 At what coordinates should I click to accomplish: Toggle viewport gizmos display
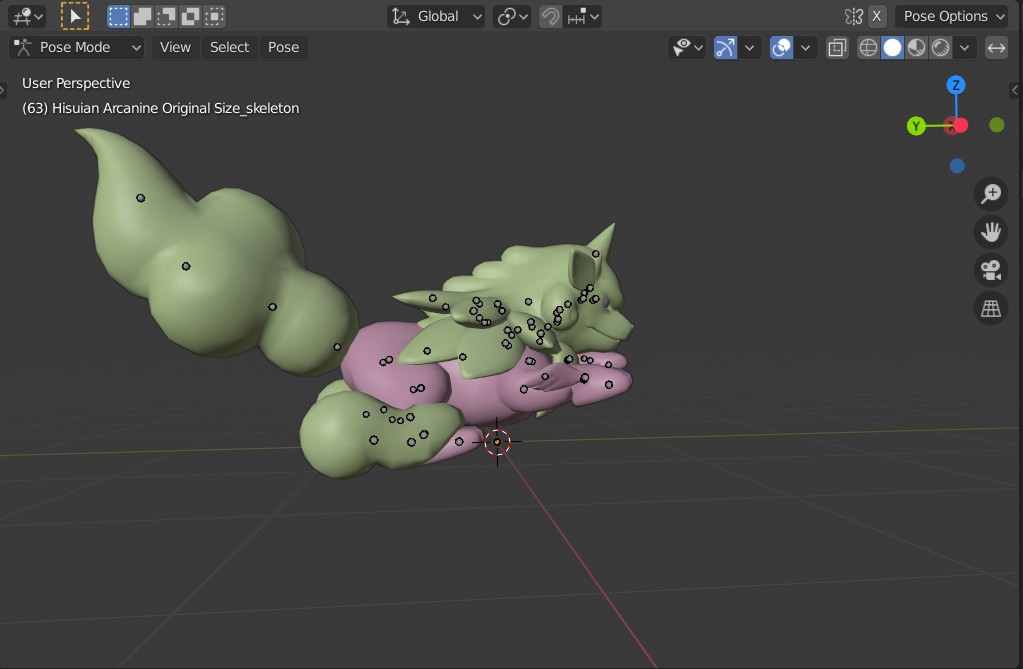(x=725, y=48)
